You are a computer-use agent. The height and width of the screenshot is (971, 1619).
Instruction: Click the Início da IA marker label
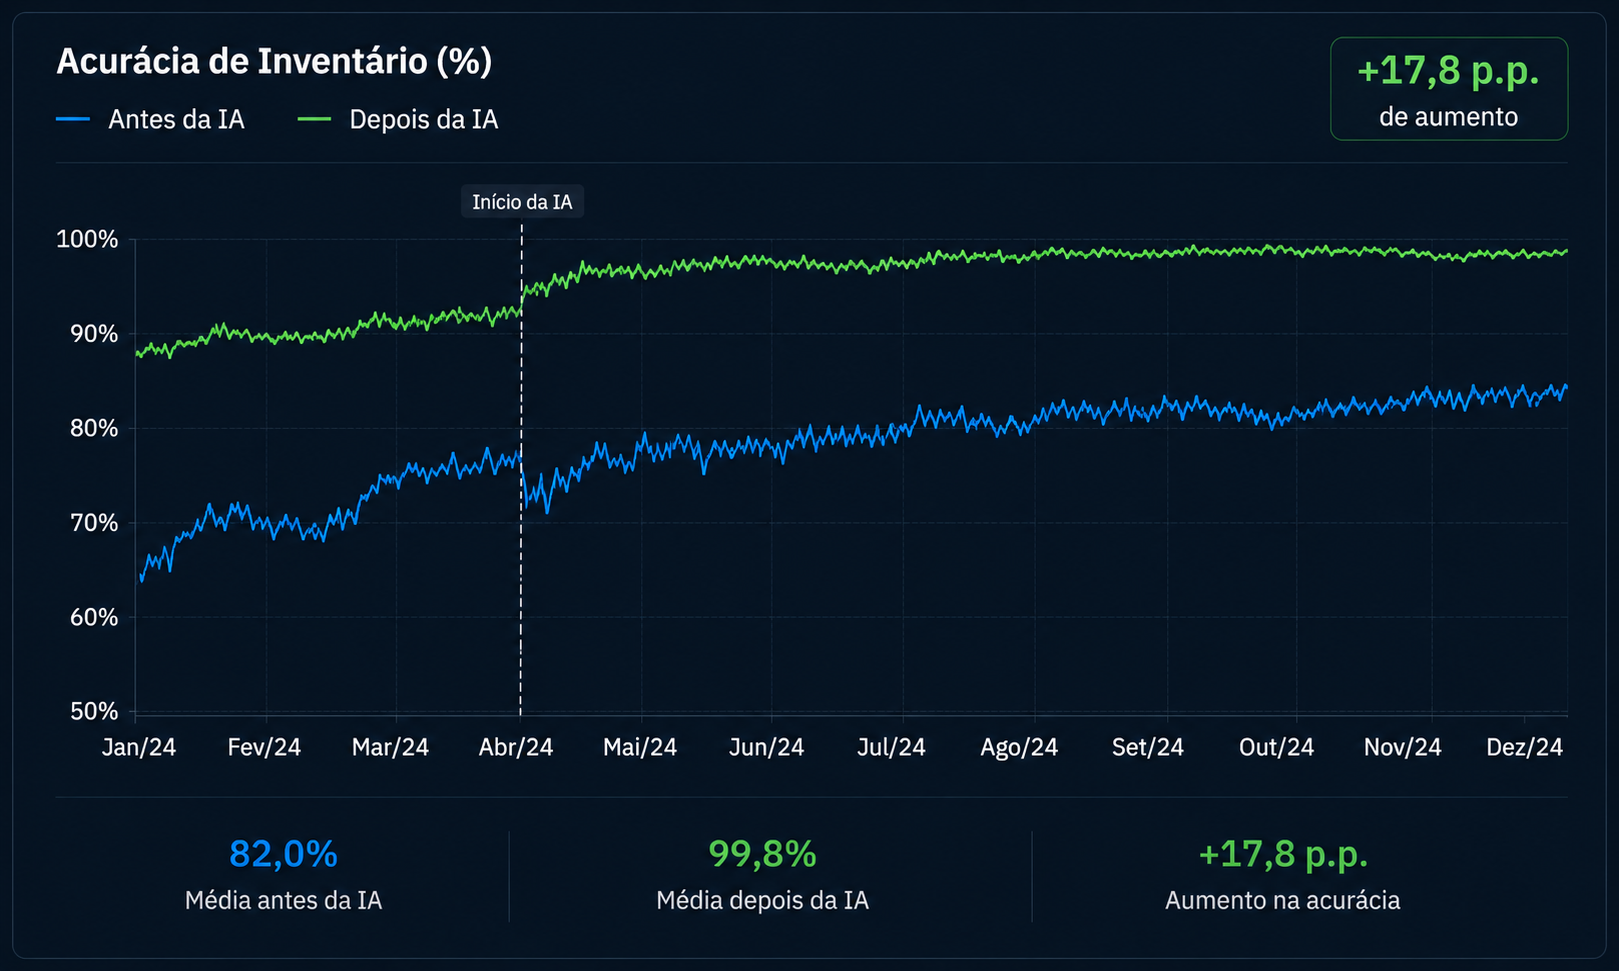[522, 202]
